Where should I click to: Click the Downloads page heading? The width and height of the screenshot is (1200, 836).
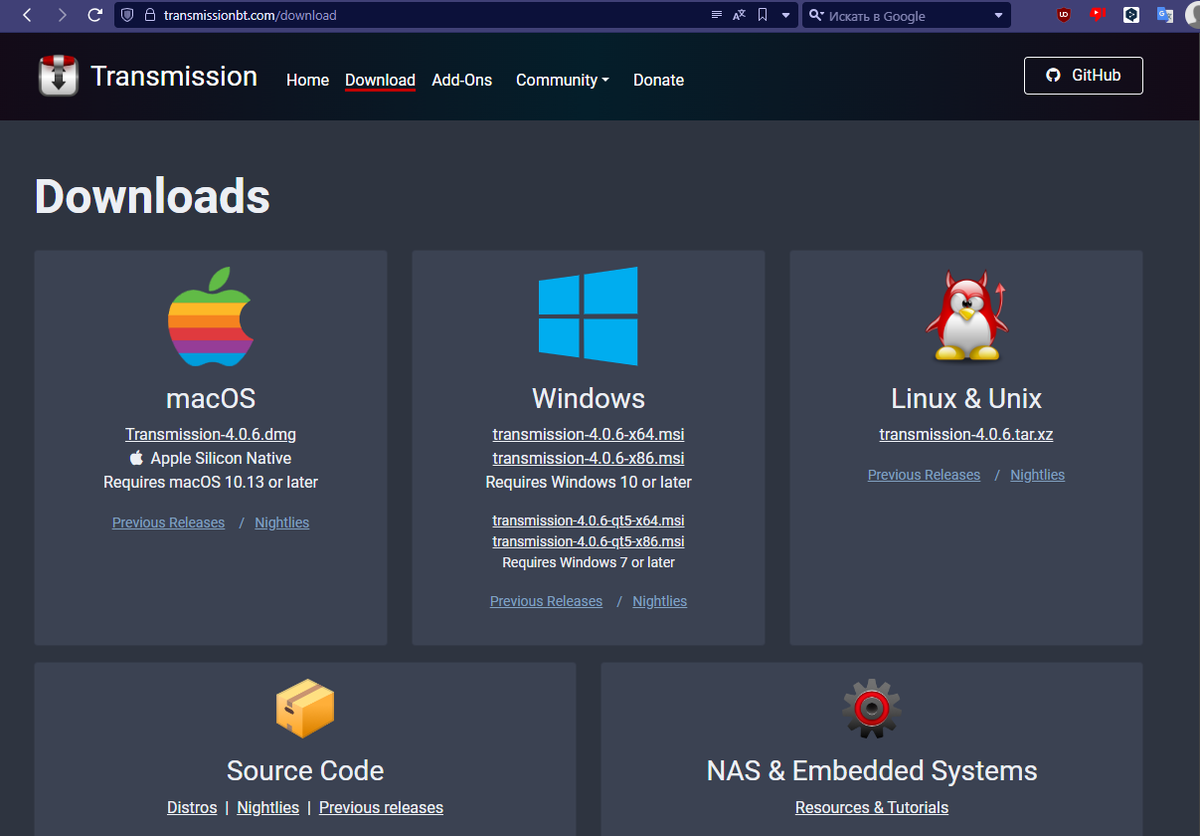point(152,196)
